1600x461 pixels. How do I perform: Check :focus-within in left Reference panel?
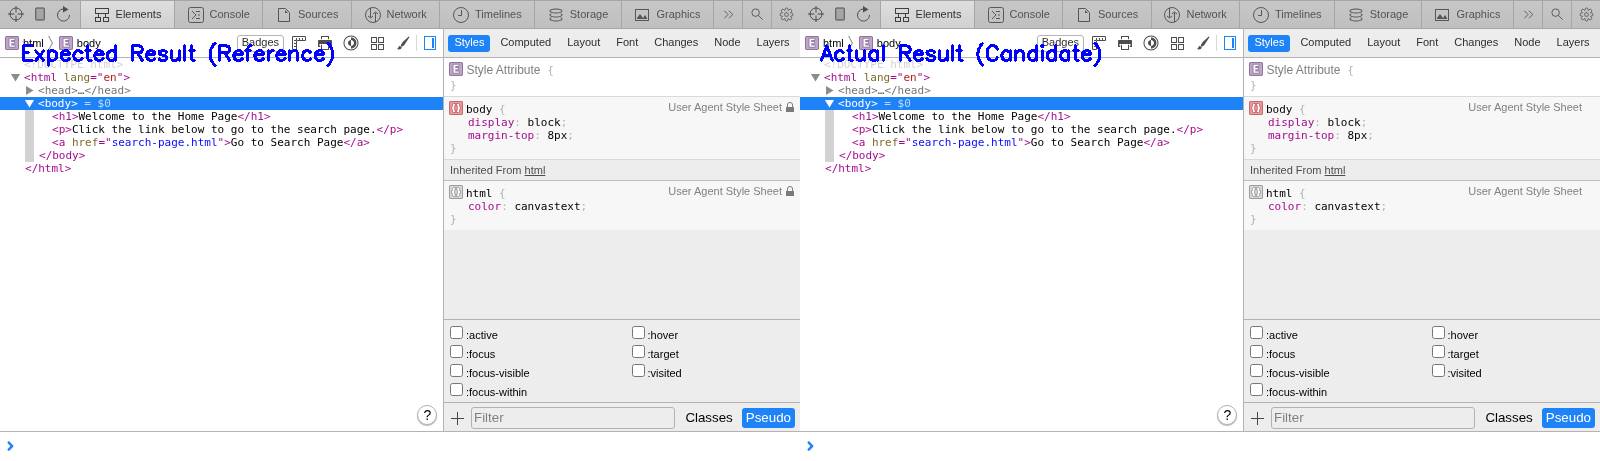(x=457, y=390)
